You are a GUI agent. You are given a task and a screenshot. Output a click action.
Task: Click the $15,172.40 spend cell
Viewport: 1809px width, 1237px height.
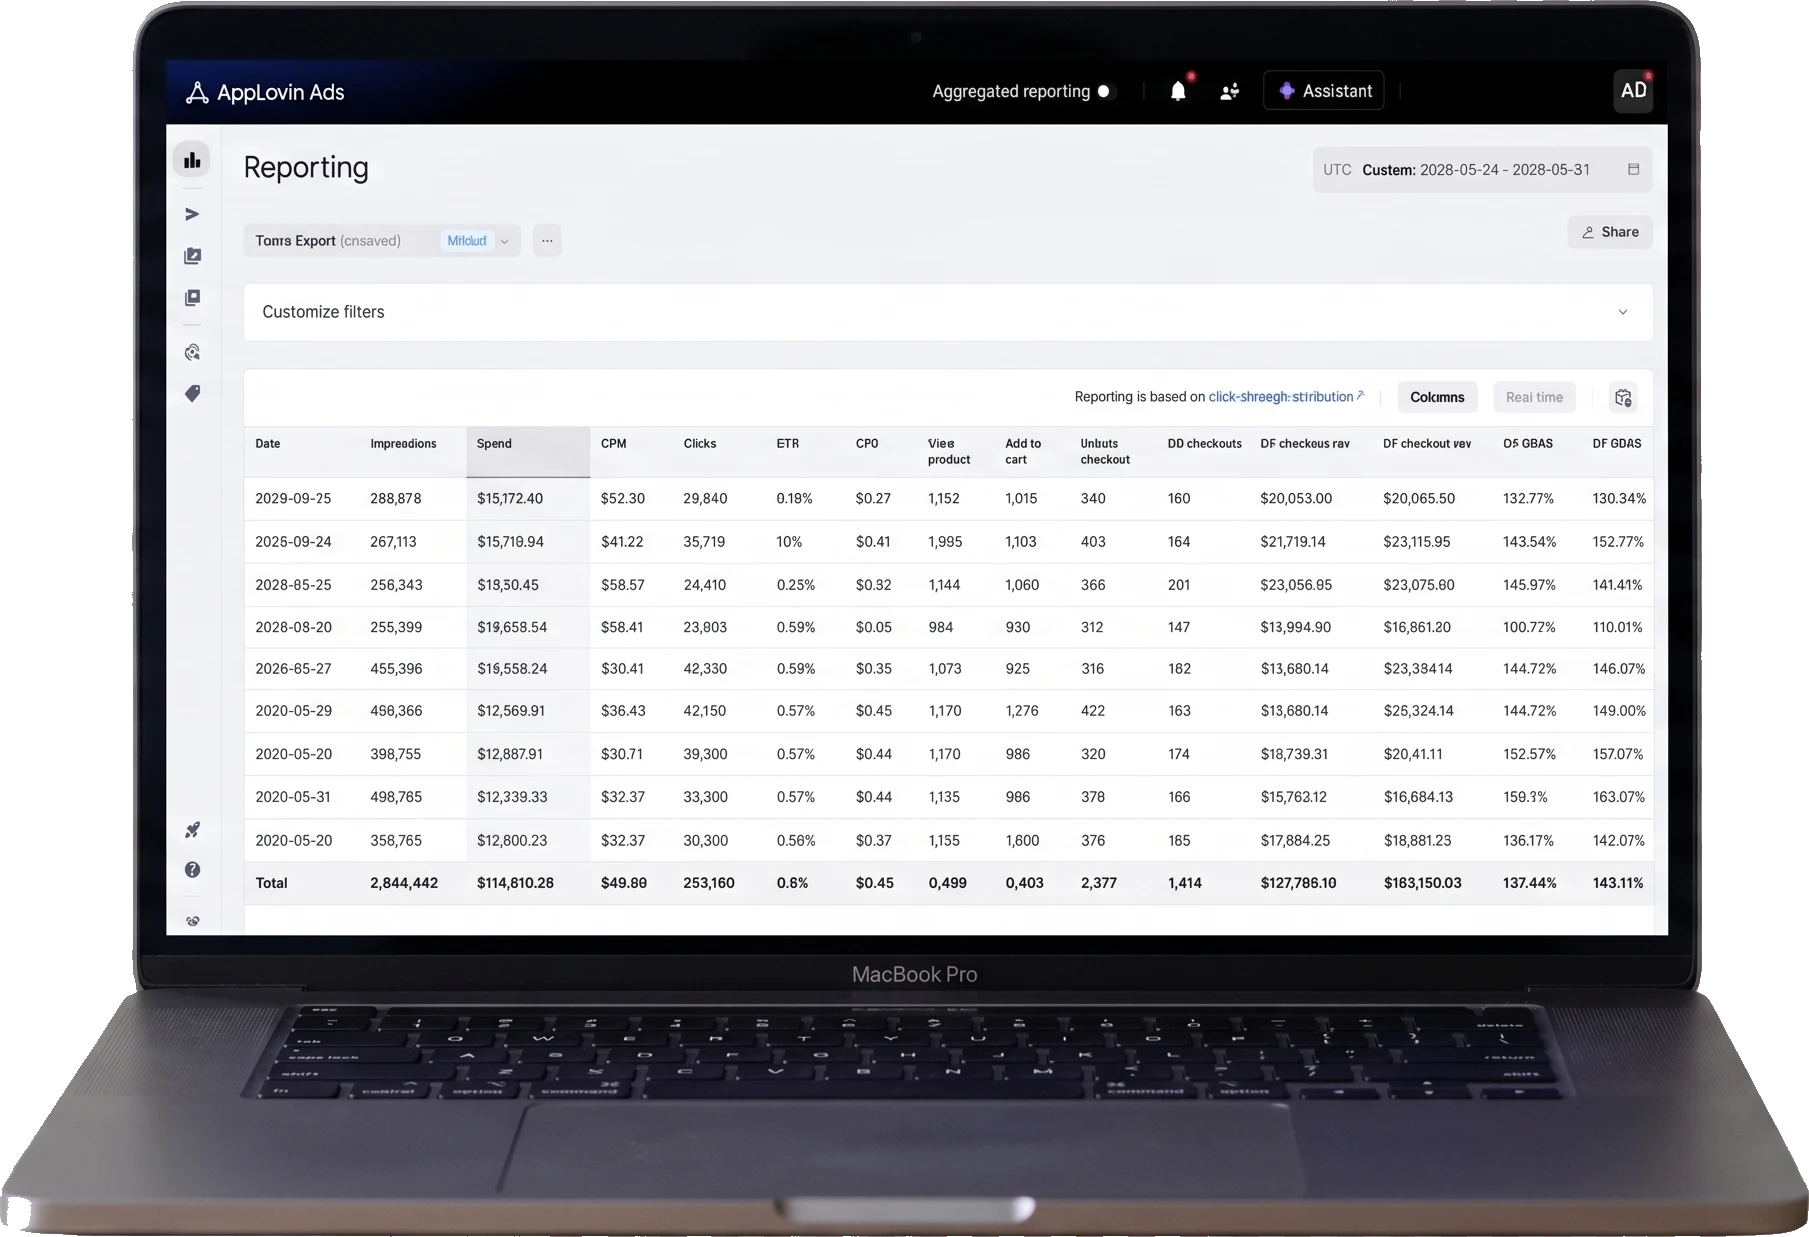pyautogui.click(x=510, y=498)
